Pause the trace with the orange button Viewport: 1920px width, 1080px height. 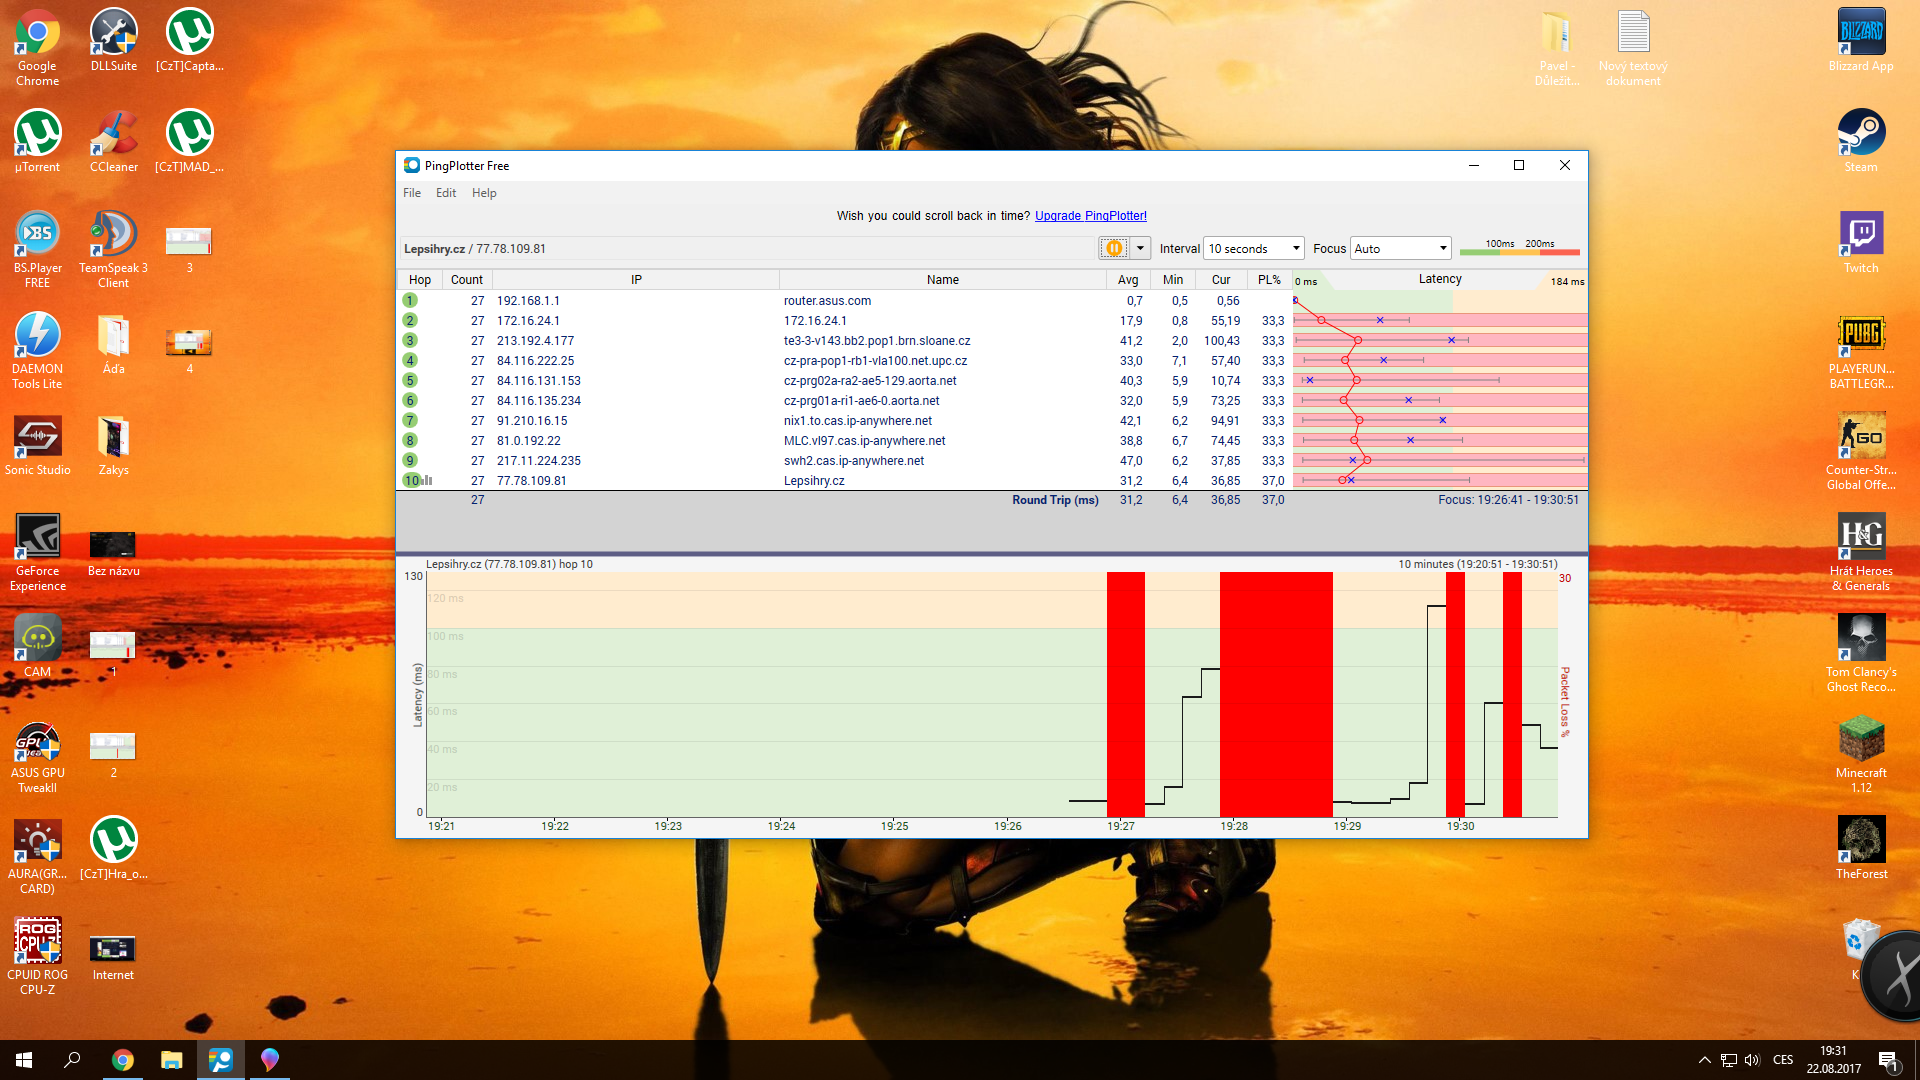pyautogui.click(x=1113, y=248)
